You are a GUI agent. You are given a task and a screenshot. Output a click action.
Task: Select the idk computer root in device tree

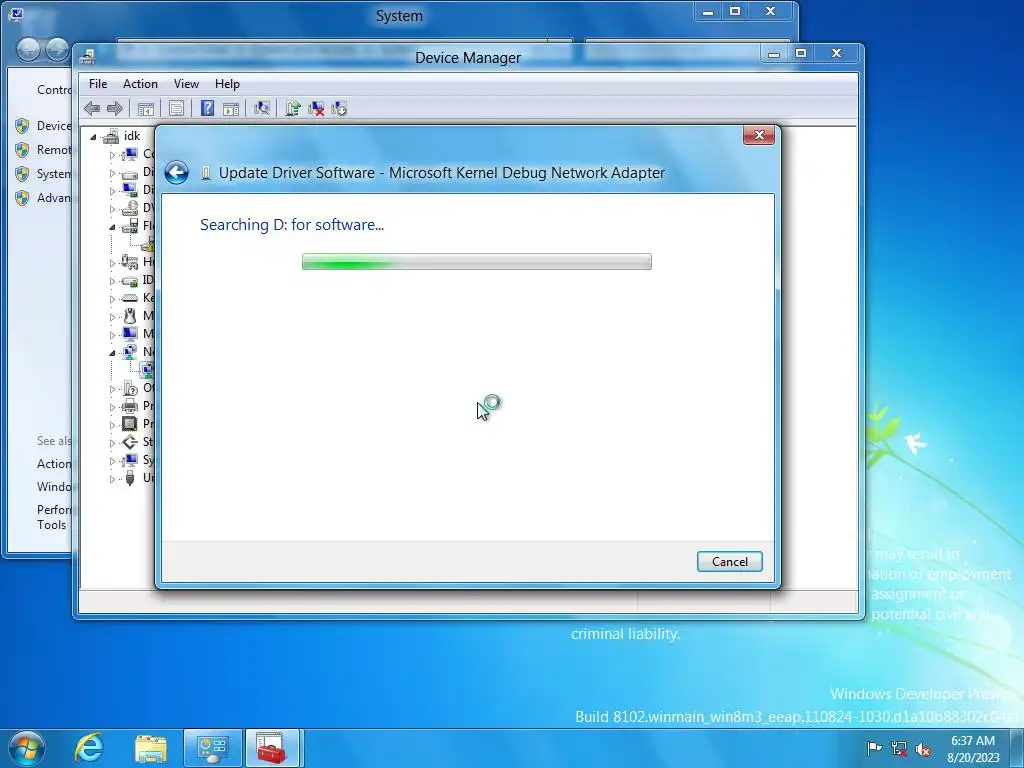(132, 136)
